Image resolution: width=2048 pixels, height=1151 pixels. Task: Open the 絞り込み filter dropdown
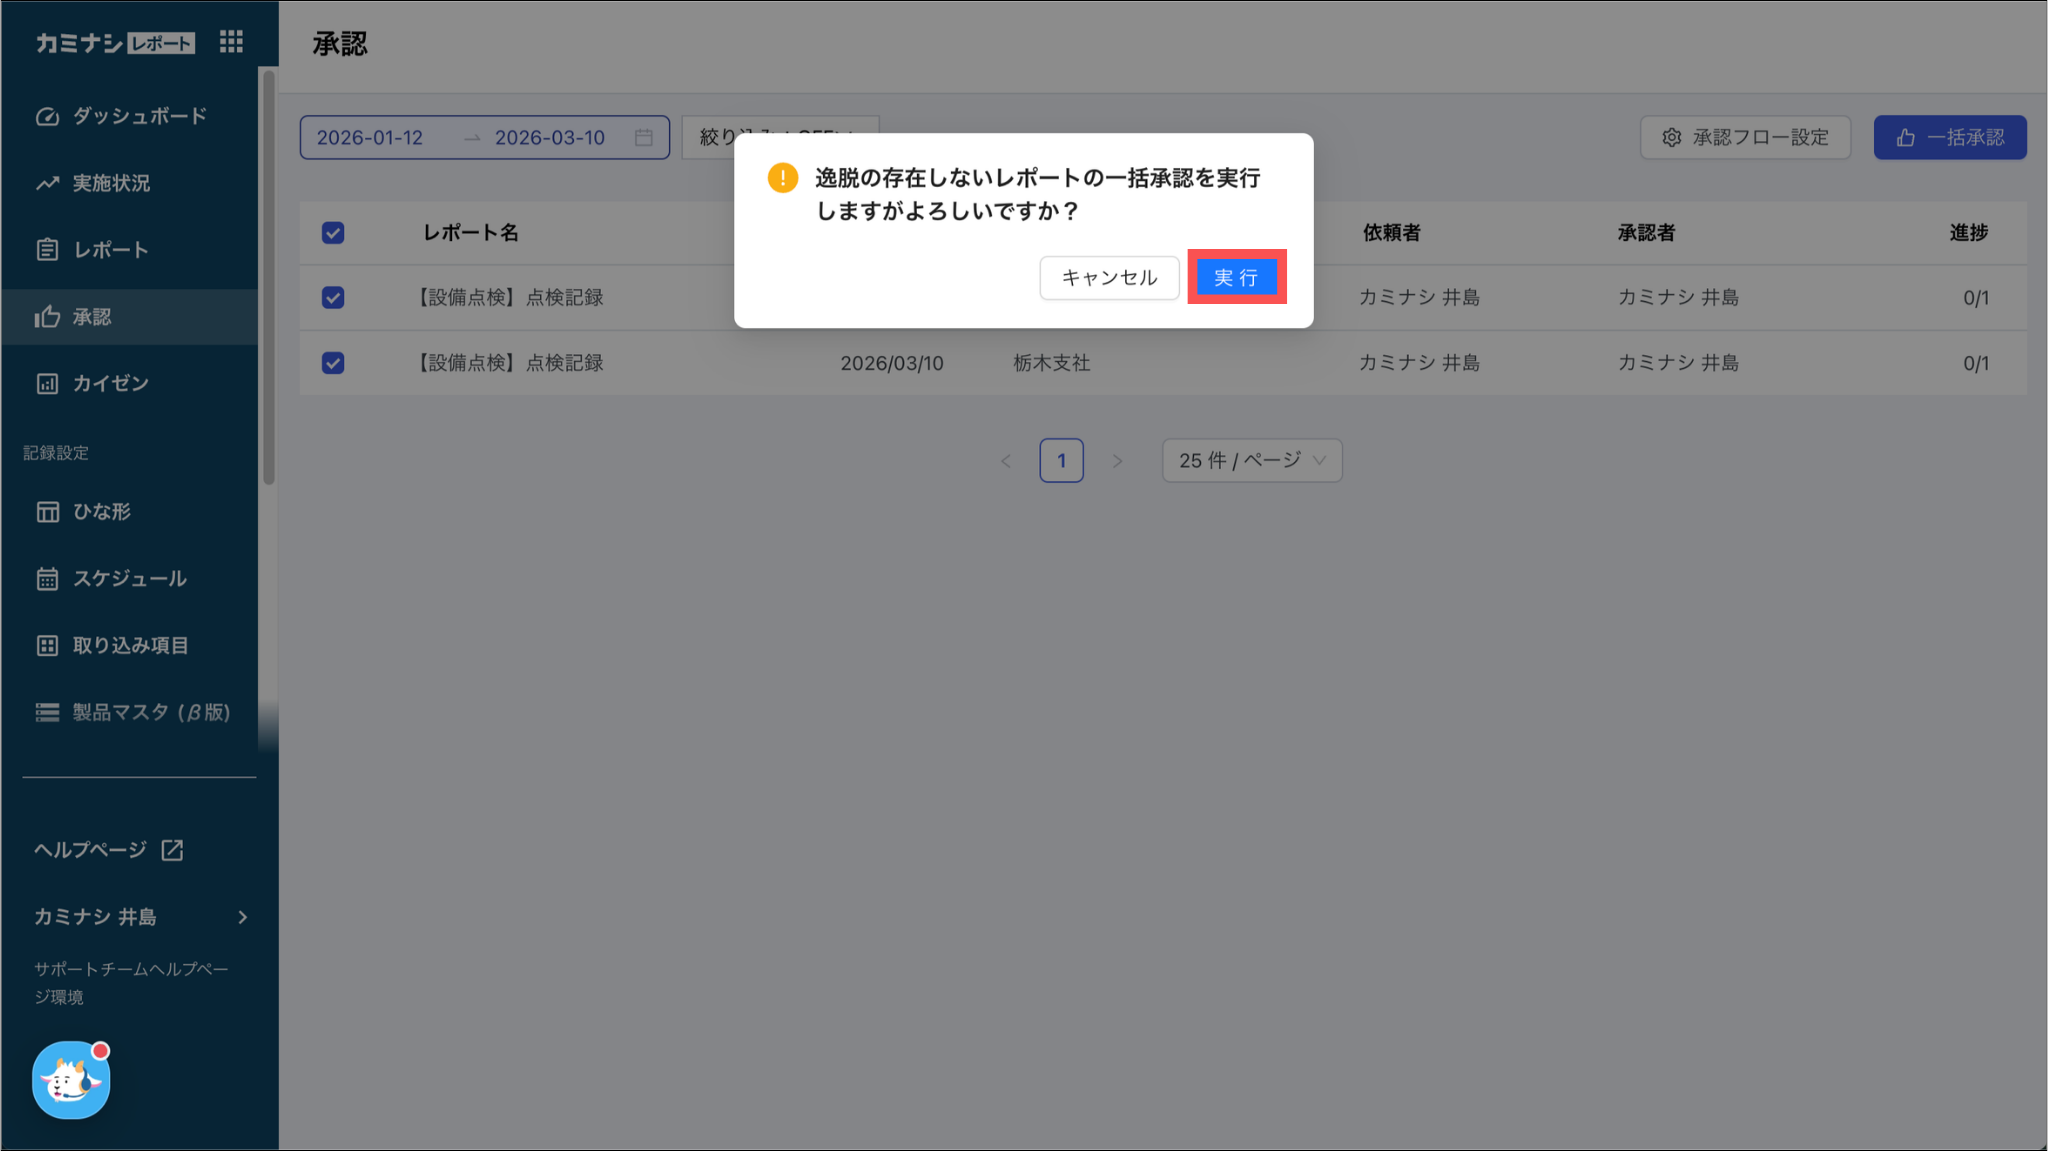[x=708, y=138]
